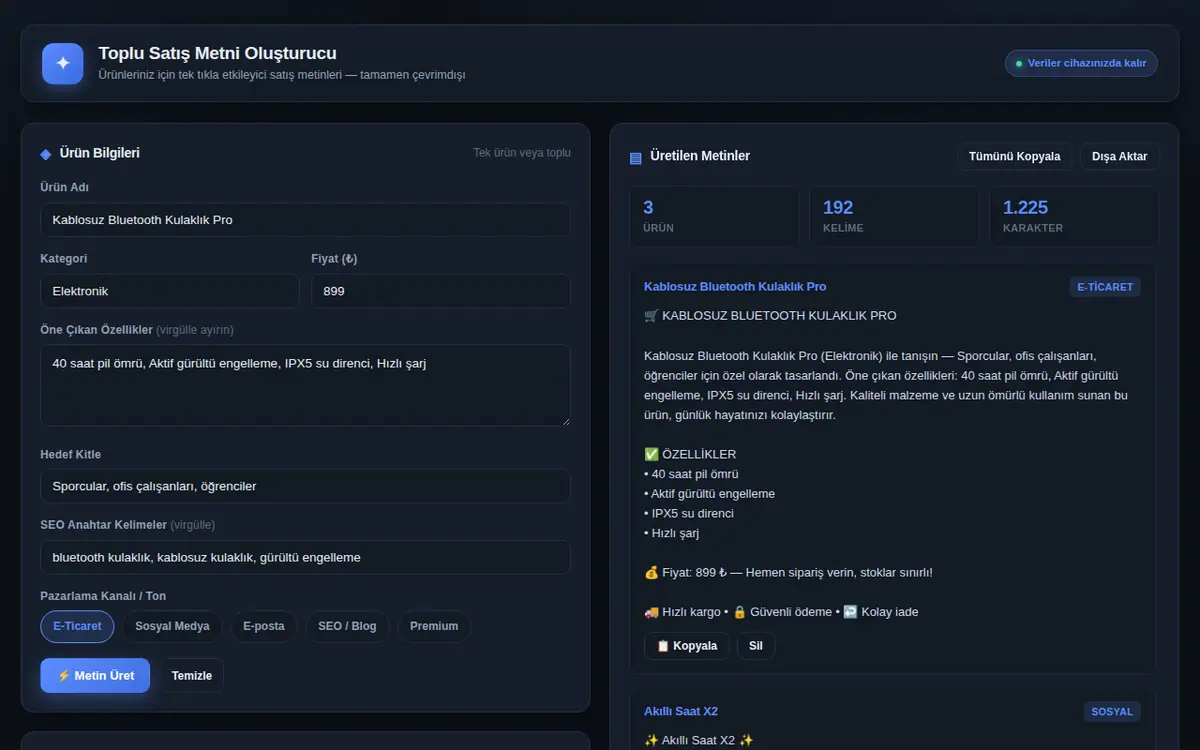This screenshot has width=1200, height=750.
Task: Select the E-Ticaret channel chip
Action: (x=78, y=626)
